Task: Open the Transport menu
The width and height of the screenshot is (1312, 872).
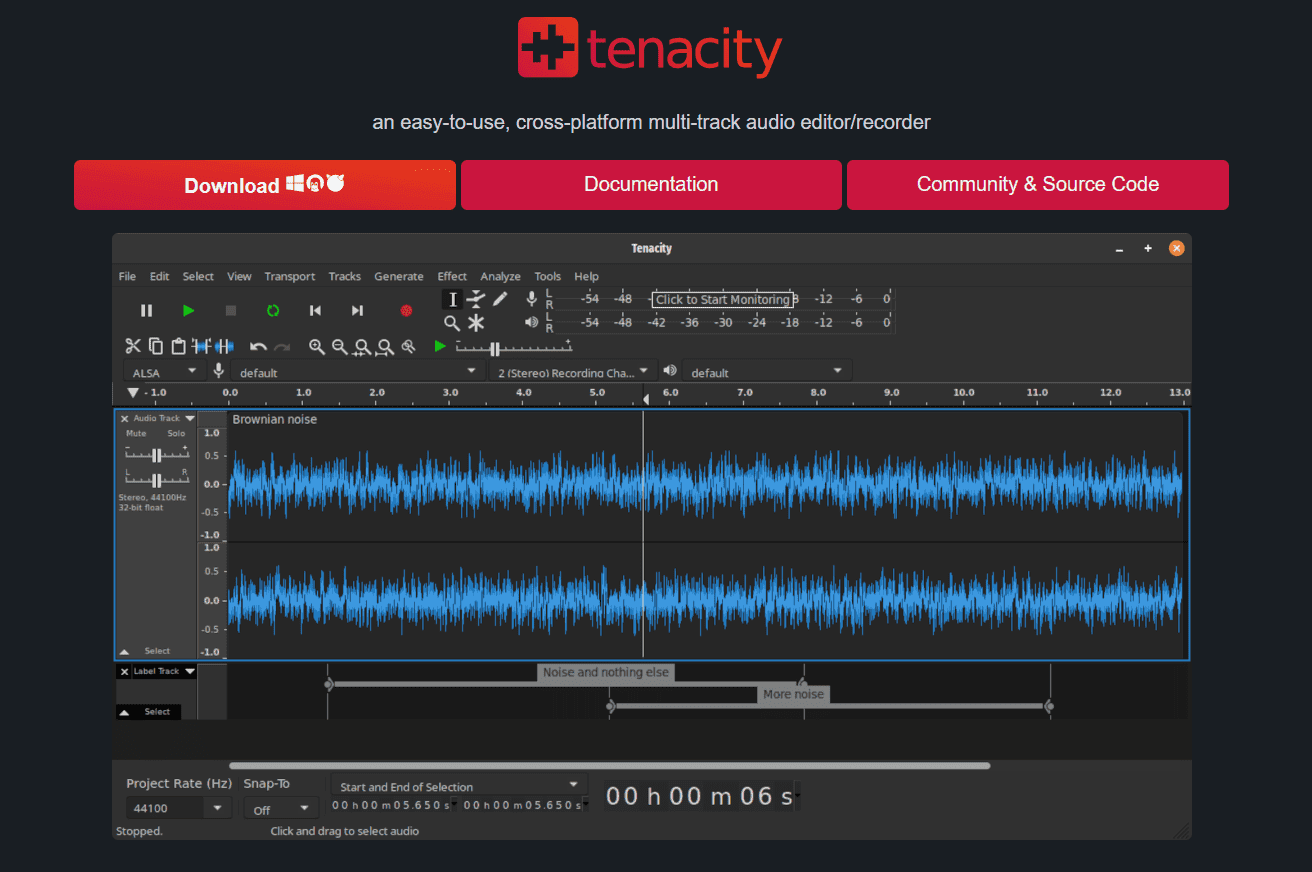Action: [290, 276]
